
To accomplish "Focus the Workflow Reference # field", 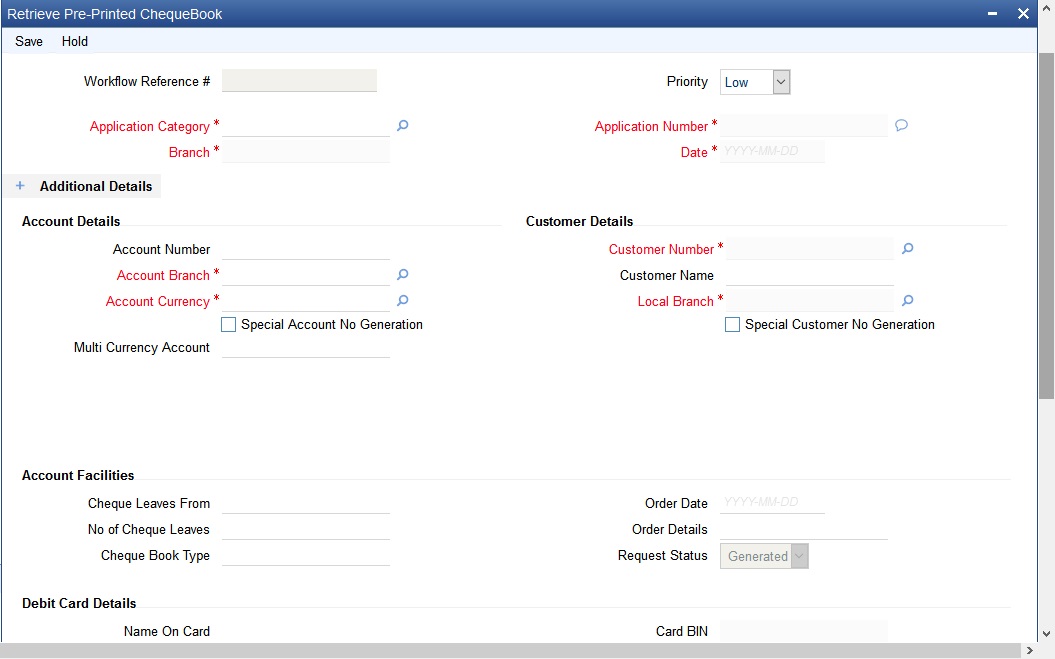I will point(299,81).
